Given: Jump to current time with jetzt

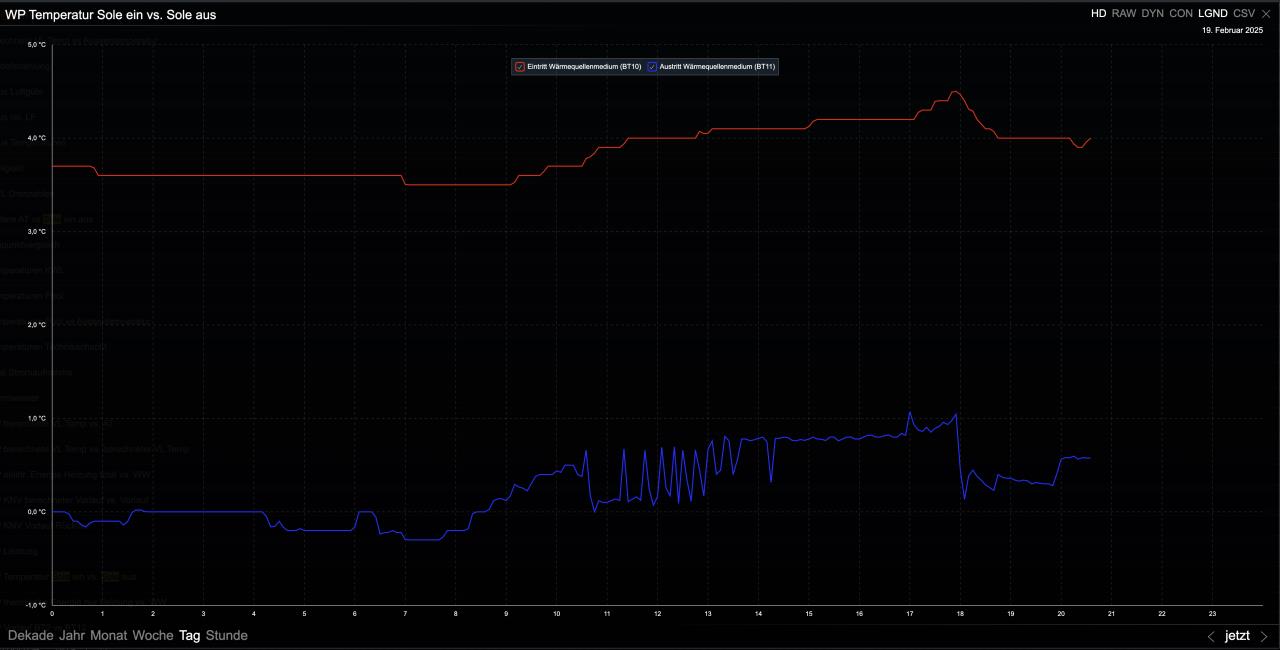Looking at the screenshot, I should [1237, 636].
